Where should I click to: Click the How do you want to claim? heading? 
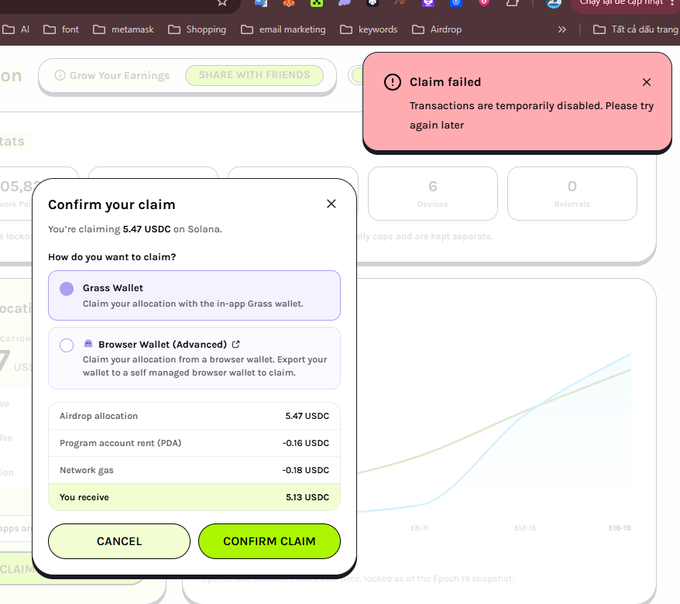click(x=112, y=257)
